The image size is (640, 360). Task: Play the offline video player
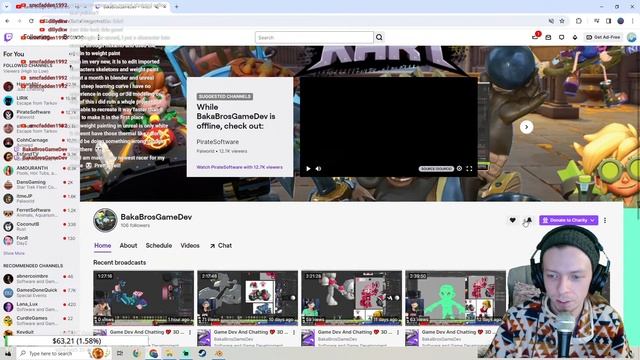click(x=308, y=169)
